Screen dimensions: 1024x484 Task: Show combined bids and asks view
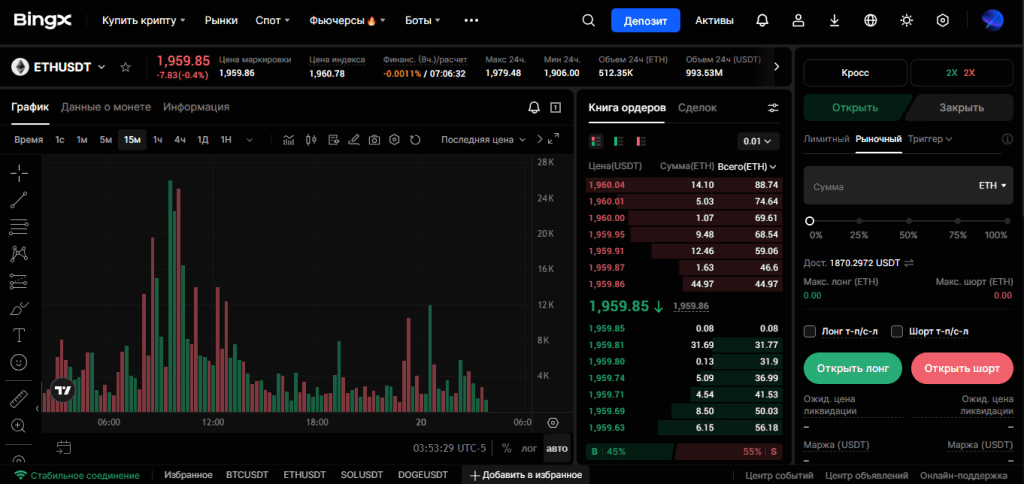[596, 140]
